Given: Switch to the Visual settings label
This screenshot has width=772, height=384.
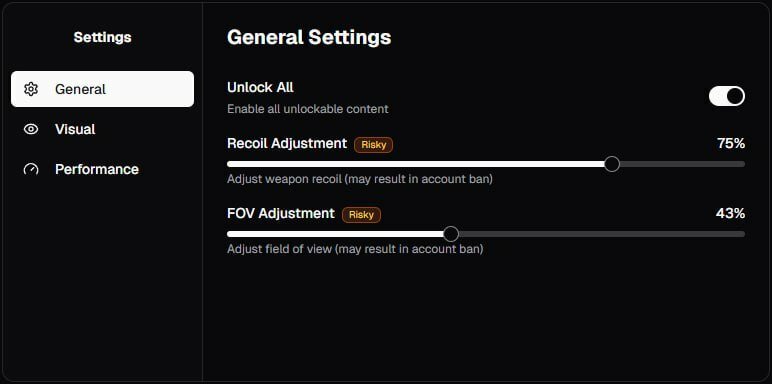Looking at the screenshot, I should point(75,129).
